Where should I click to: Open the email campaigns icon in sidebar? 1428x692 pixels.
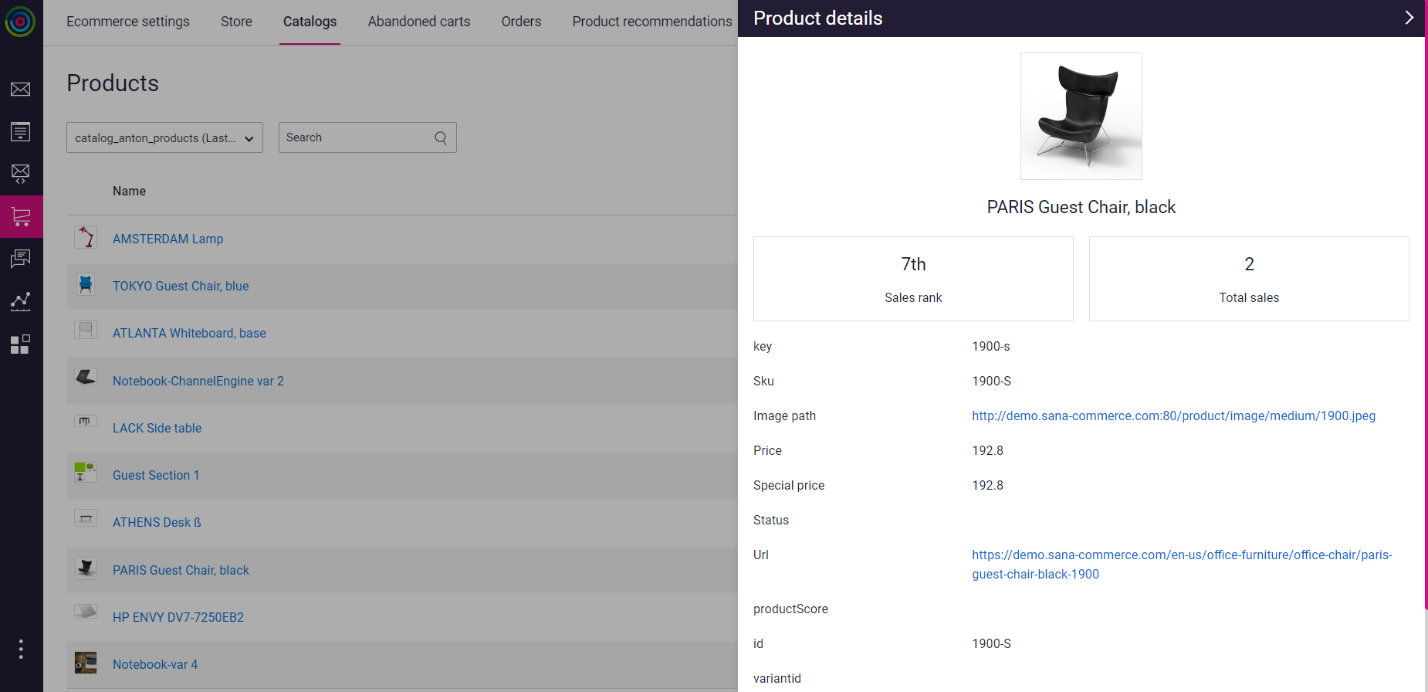tap(20, 89)
